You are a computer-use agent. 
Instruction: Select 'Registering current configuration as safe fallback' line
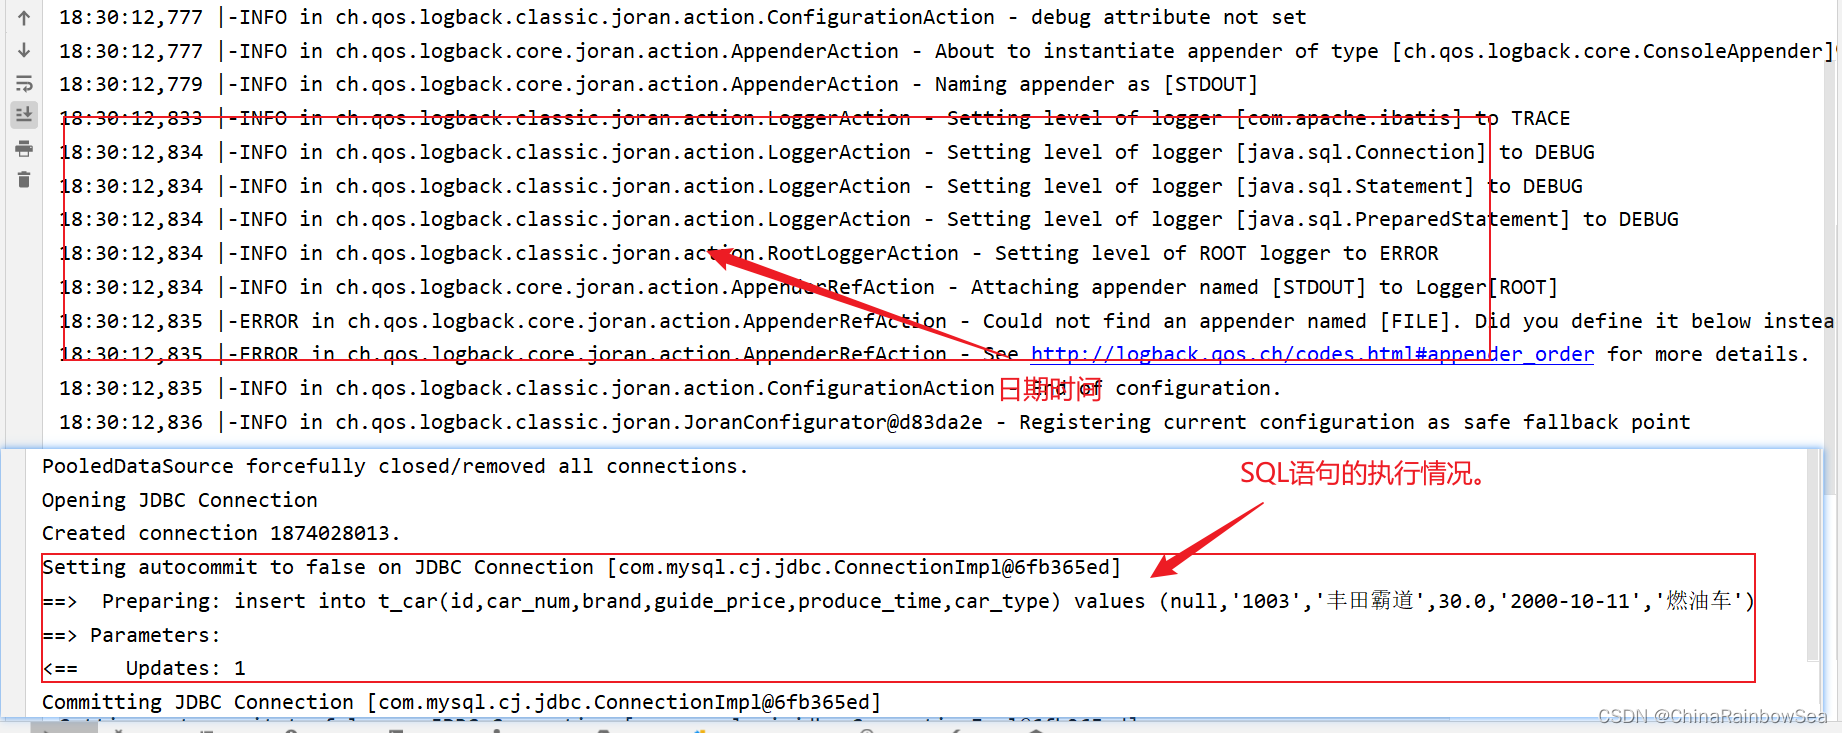(875, 422)
